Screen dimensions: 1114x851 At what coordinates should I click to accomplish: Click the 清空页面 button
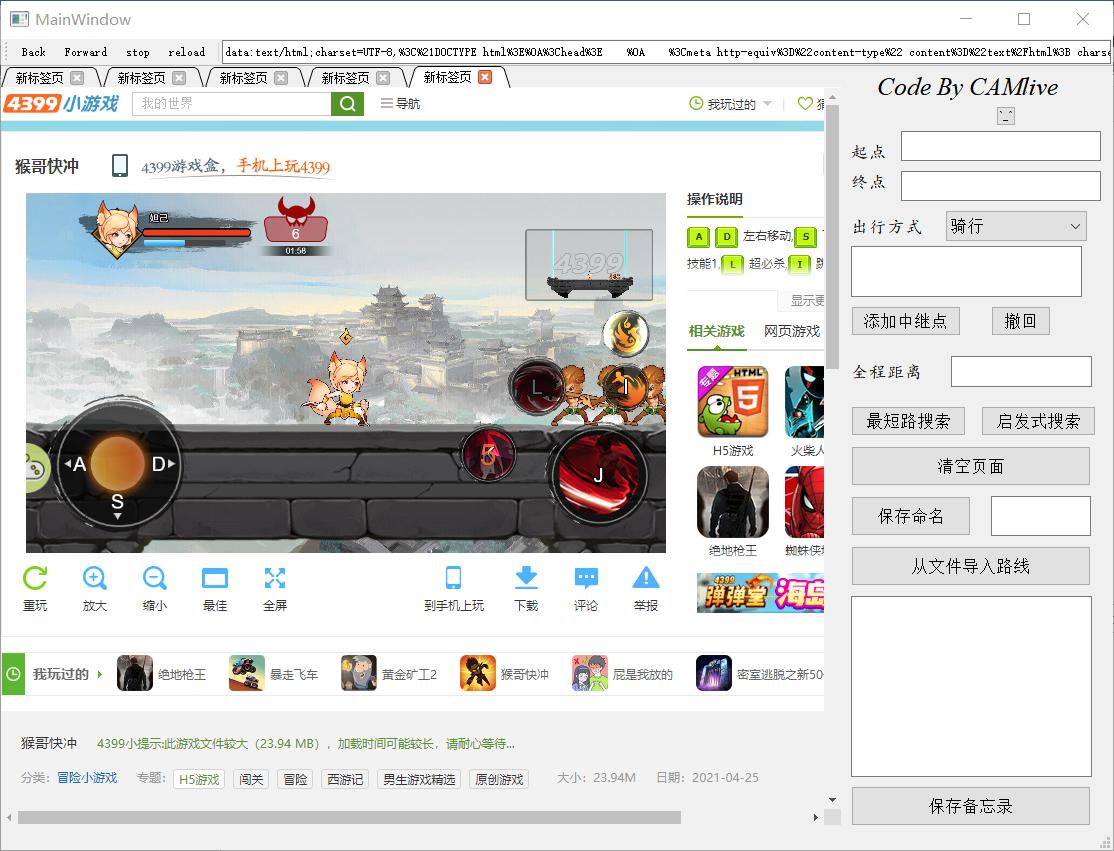[970, 466]
